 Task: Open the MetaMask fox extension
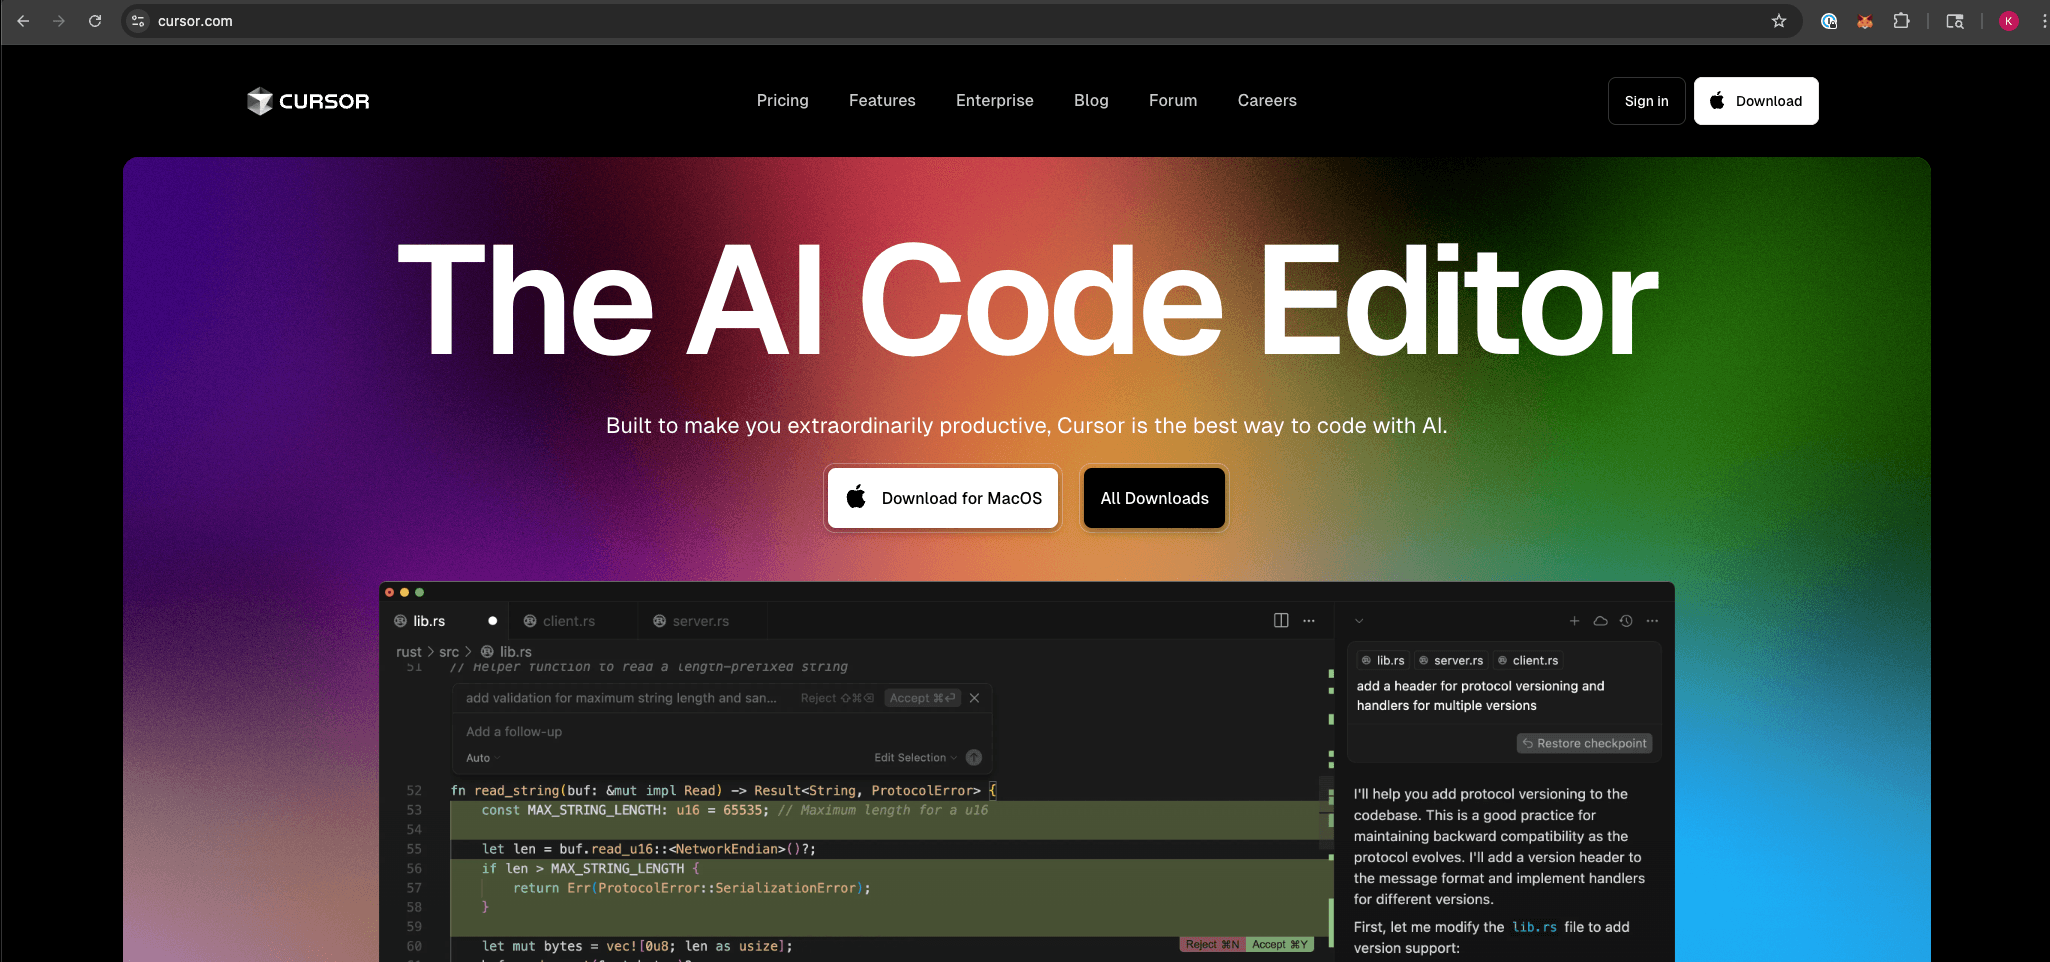(1864, 21)
